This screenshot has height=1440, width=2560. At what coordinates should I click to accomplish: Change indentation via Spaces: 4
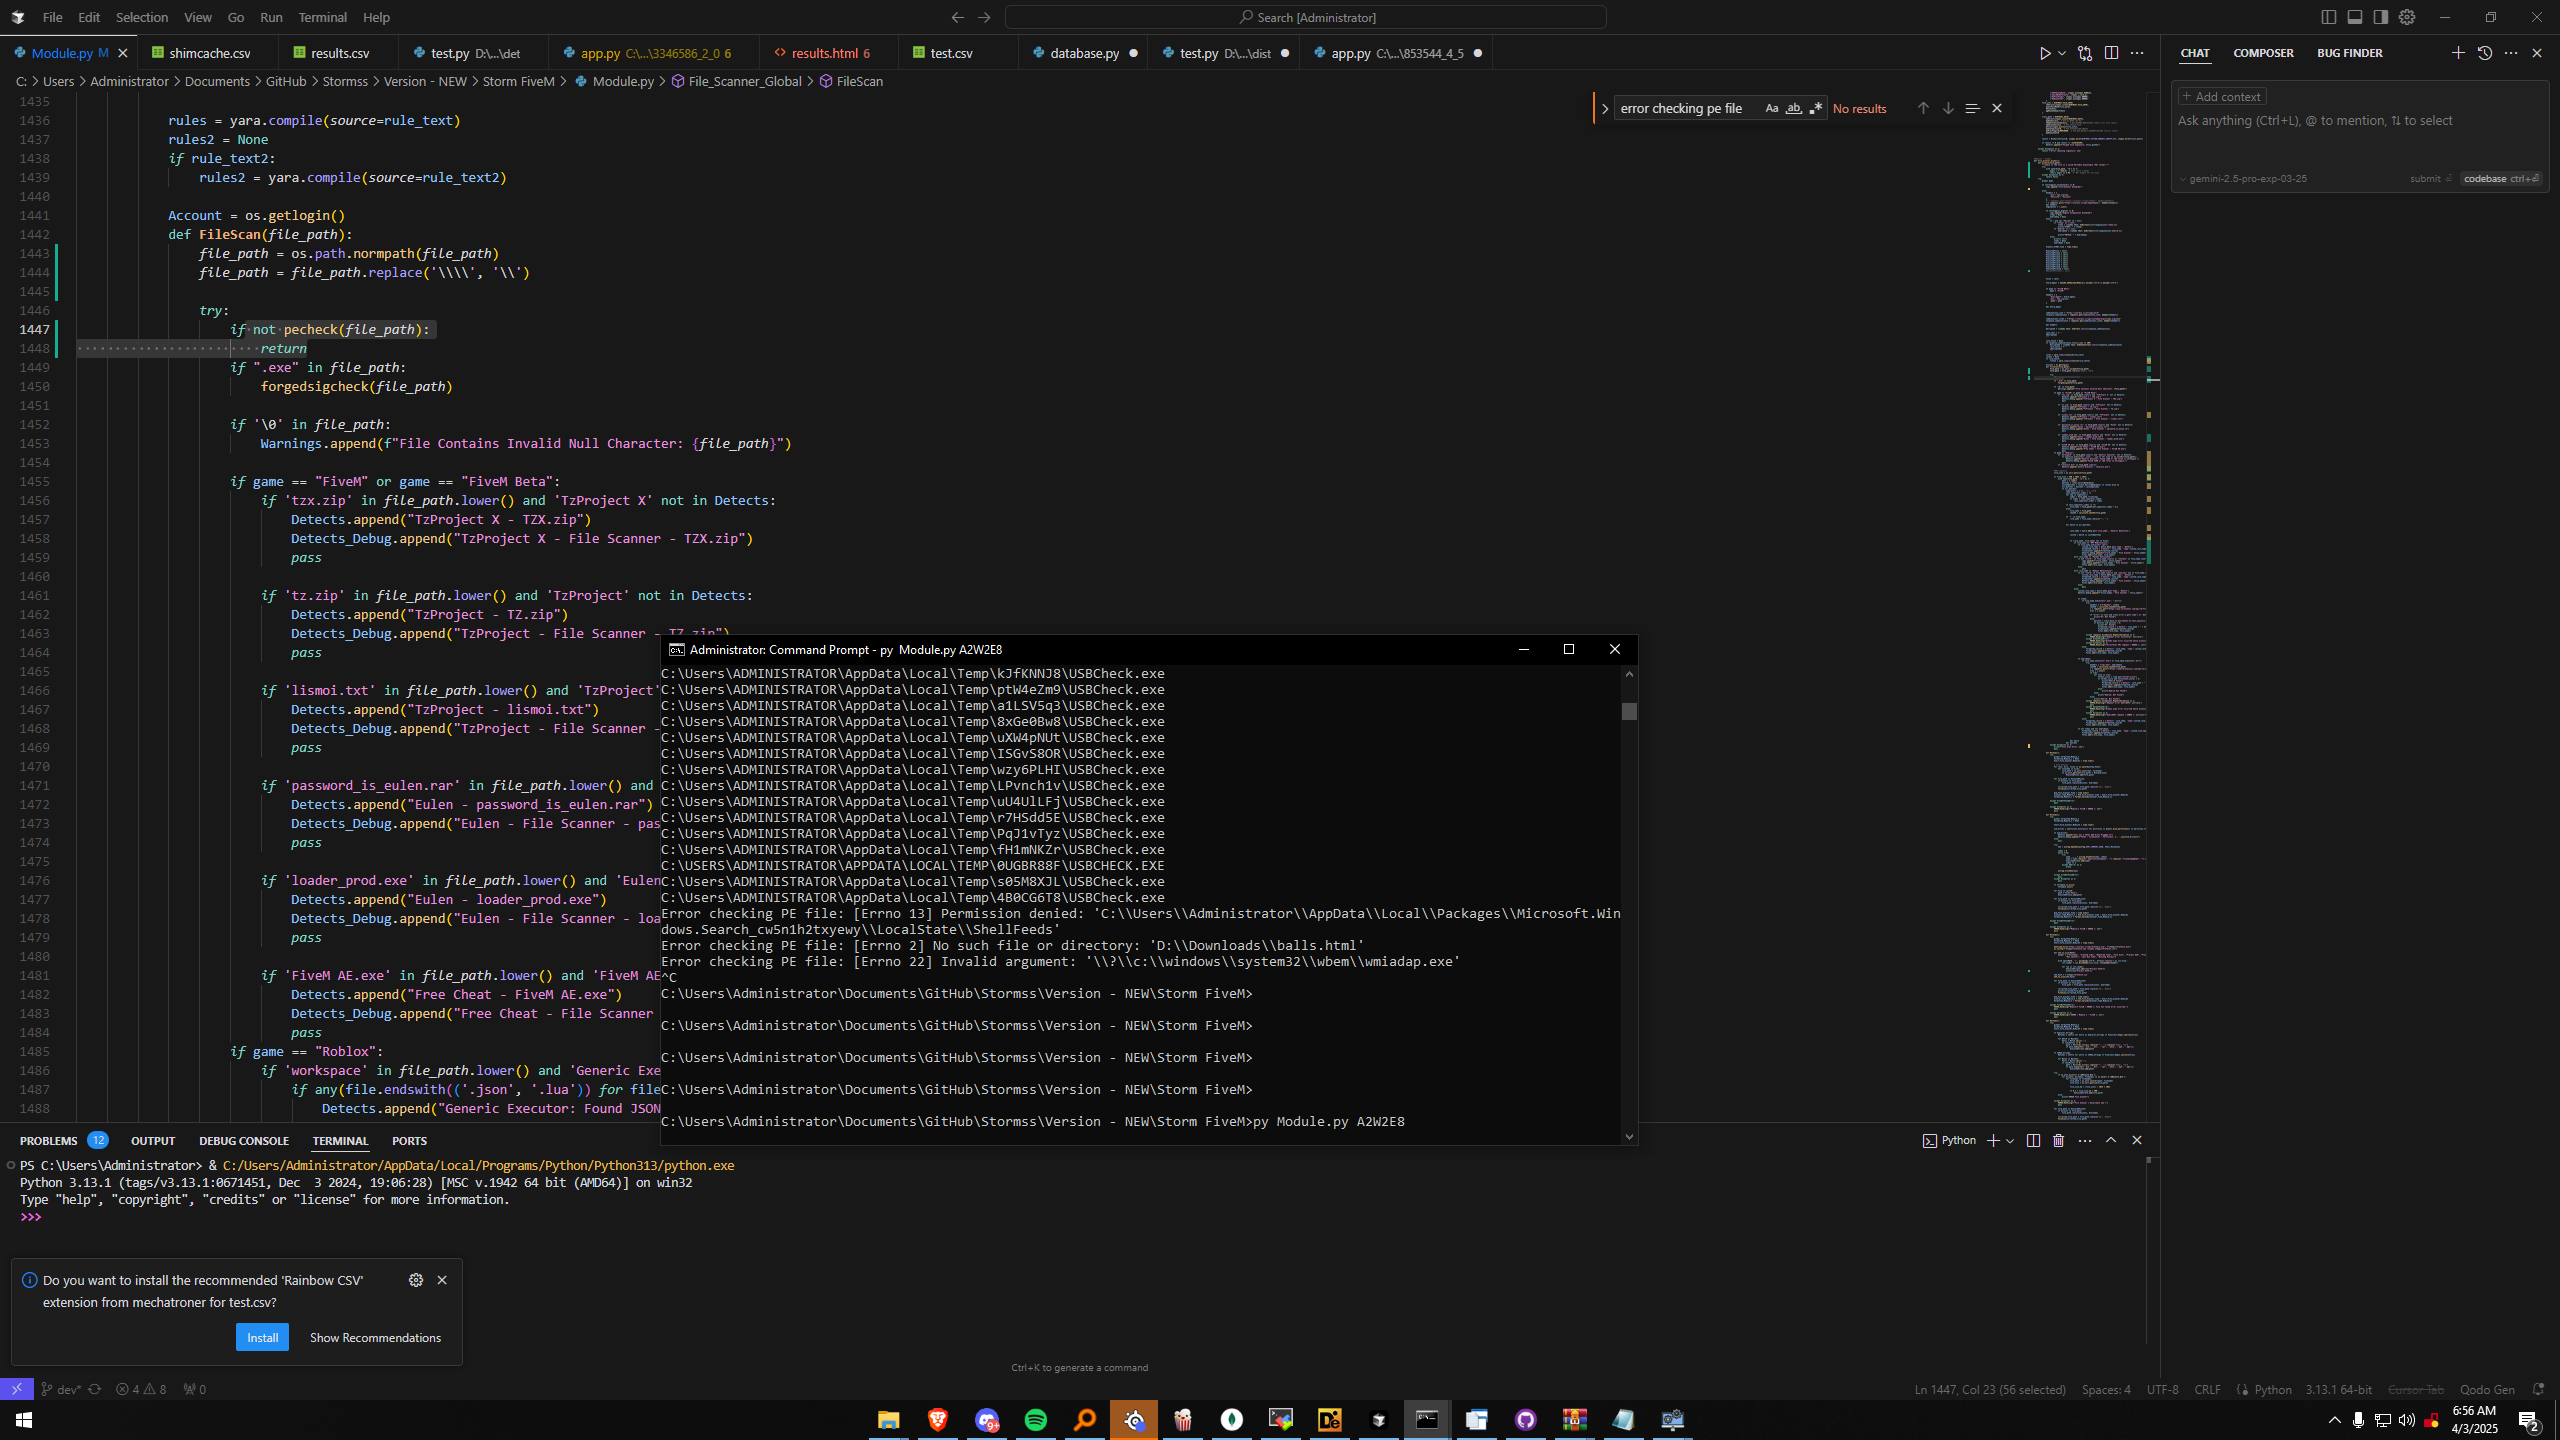click(2106, 1390)
